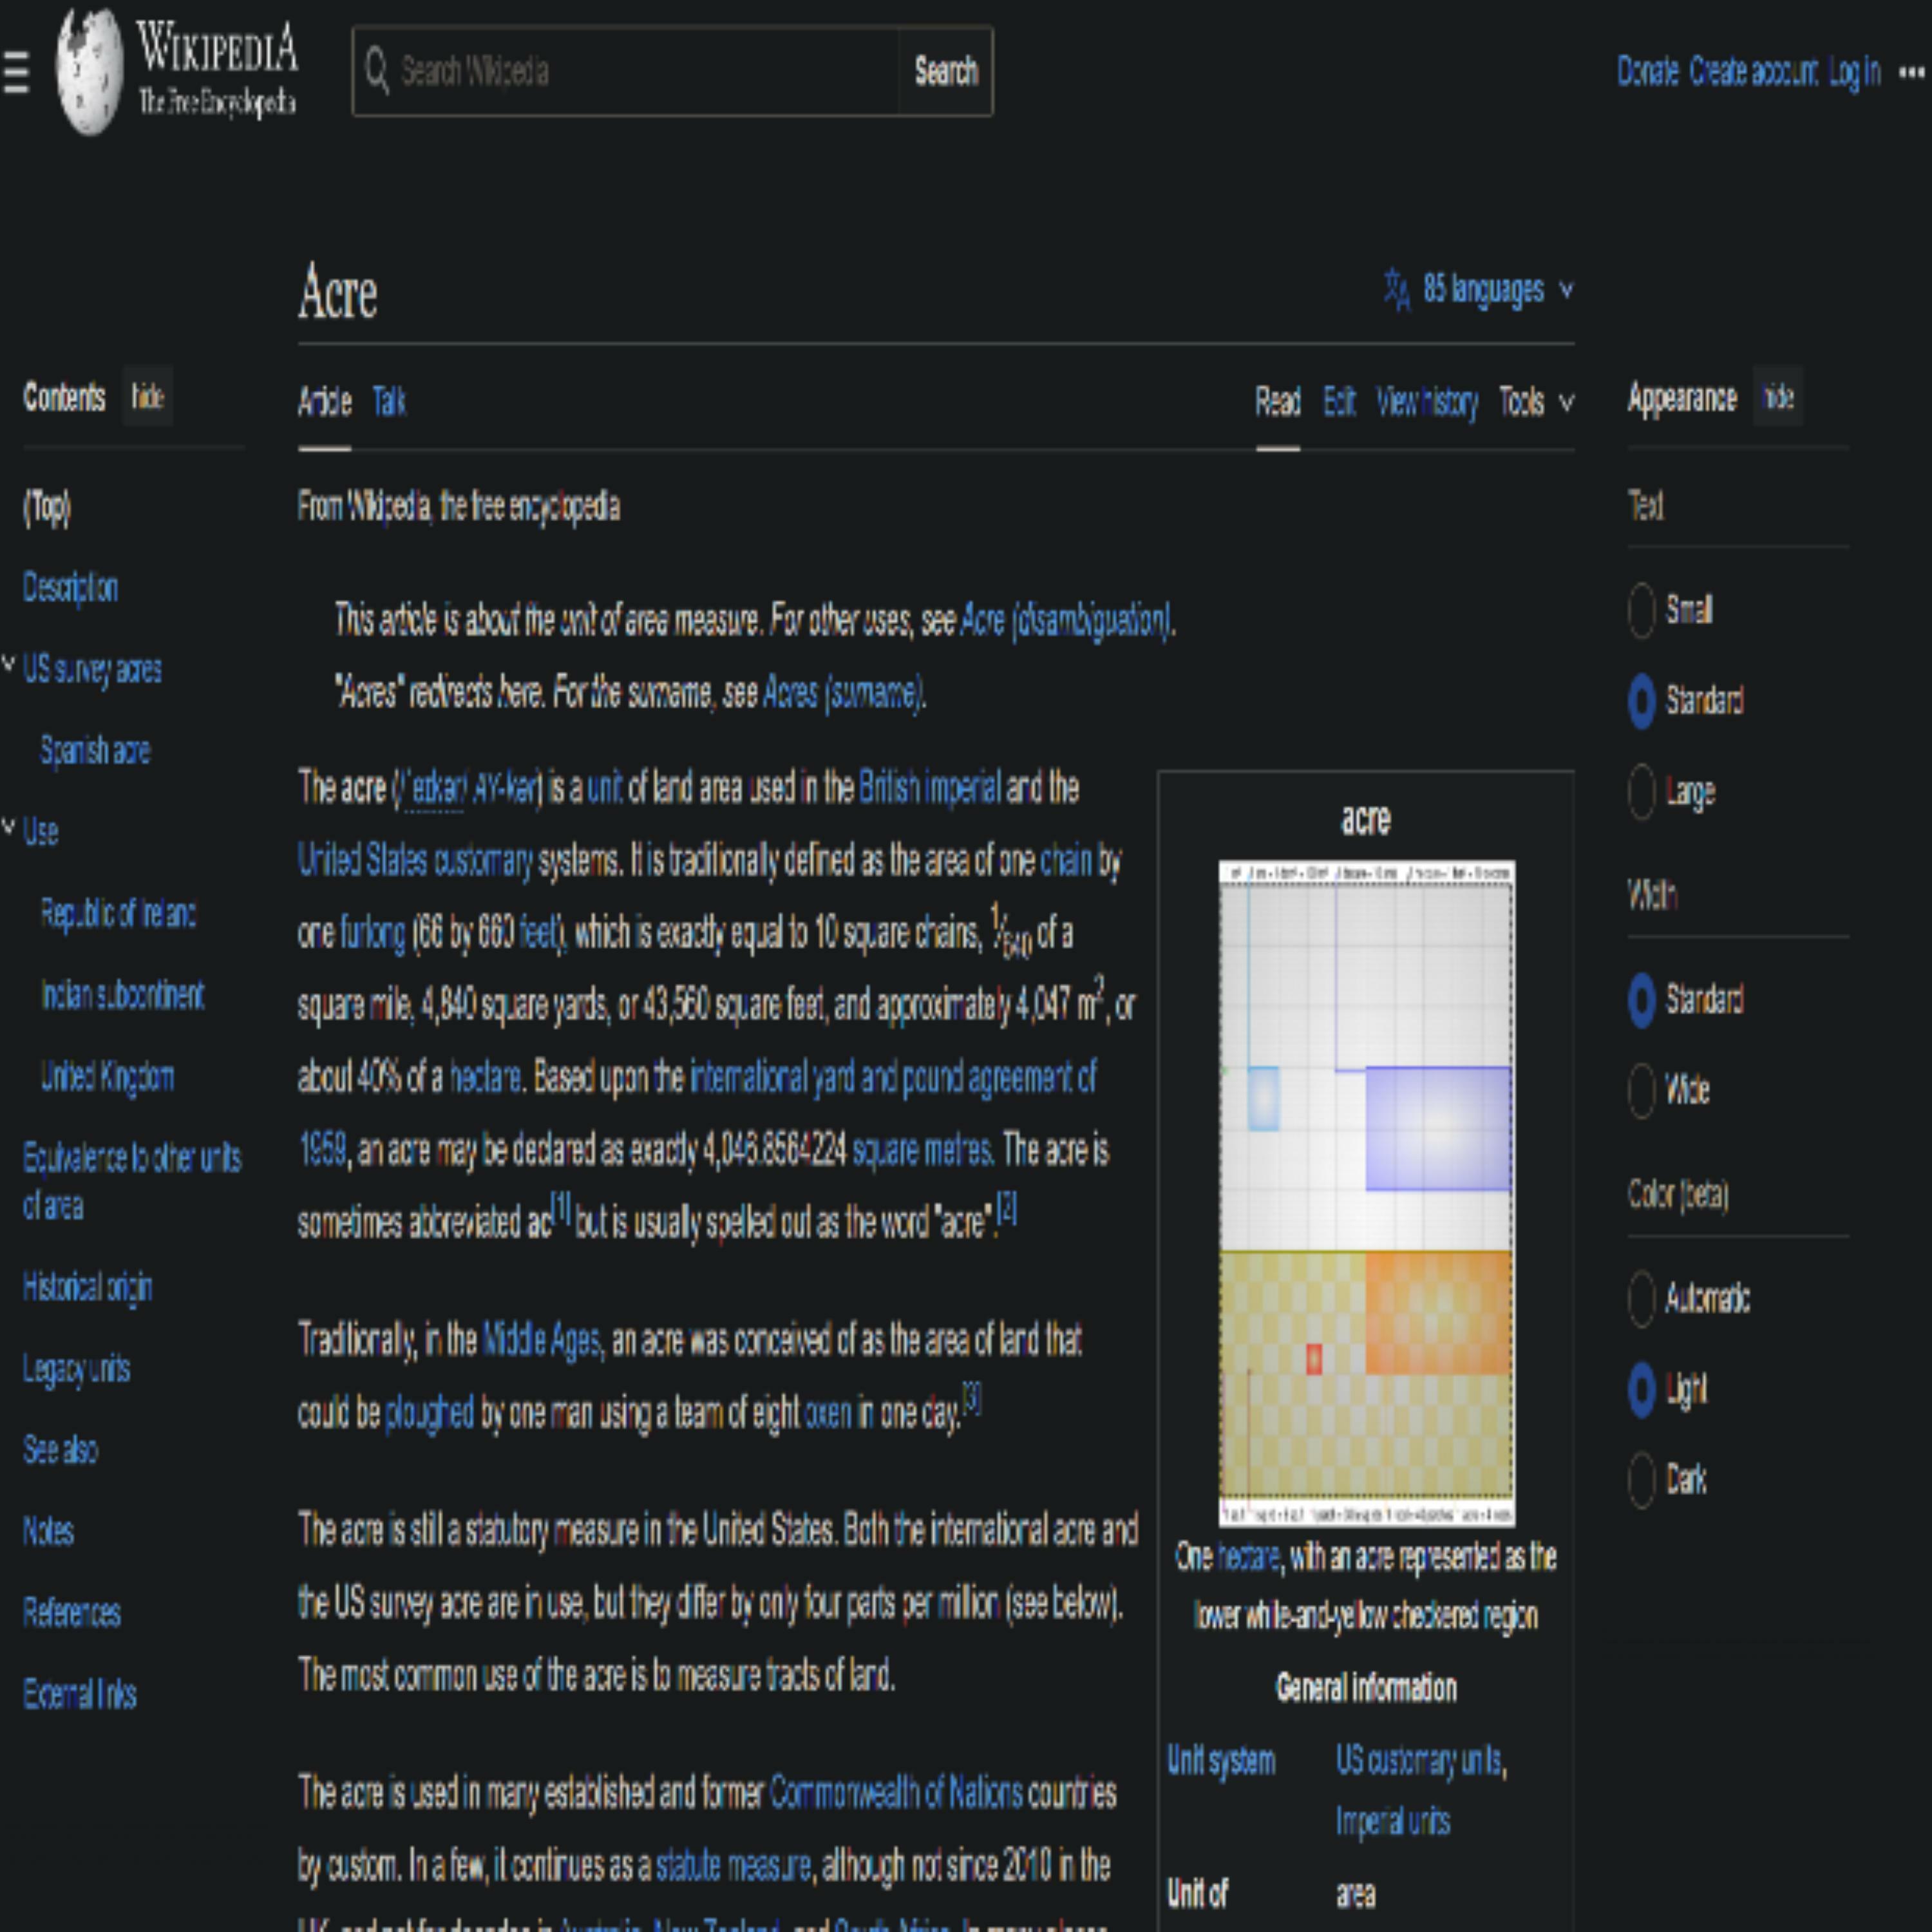Go to External links section
This screenshot has width=1932, height=1932.
click(x=79, y=1694)
